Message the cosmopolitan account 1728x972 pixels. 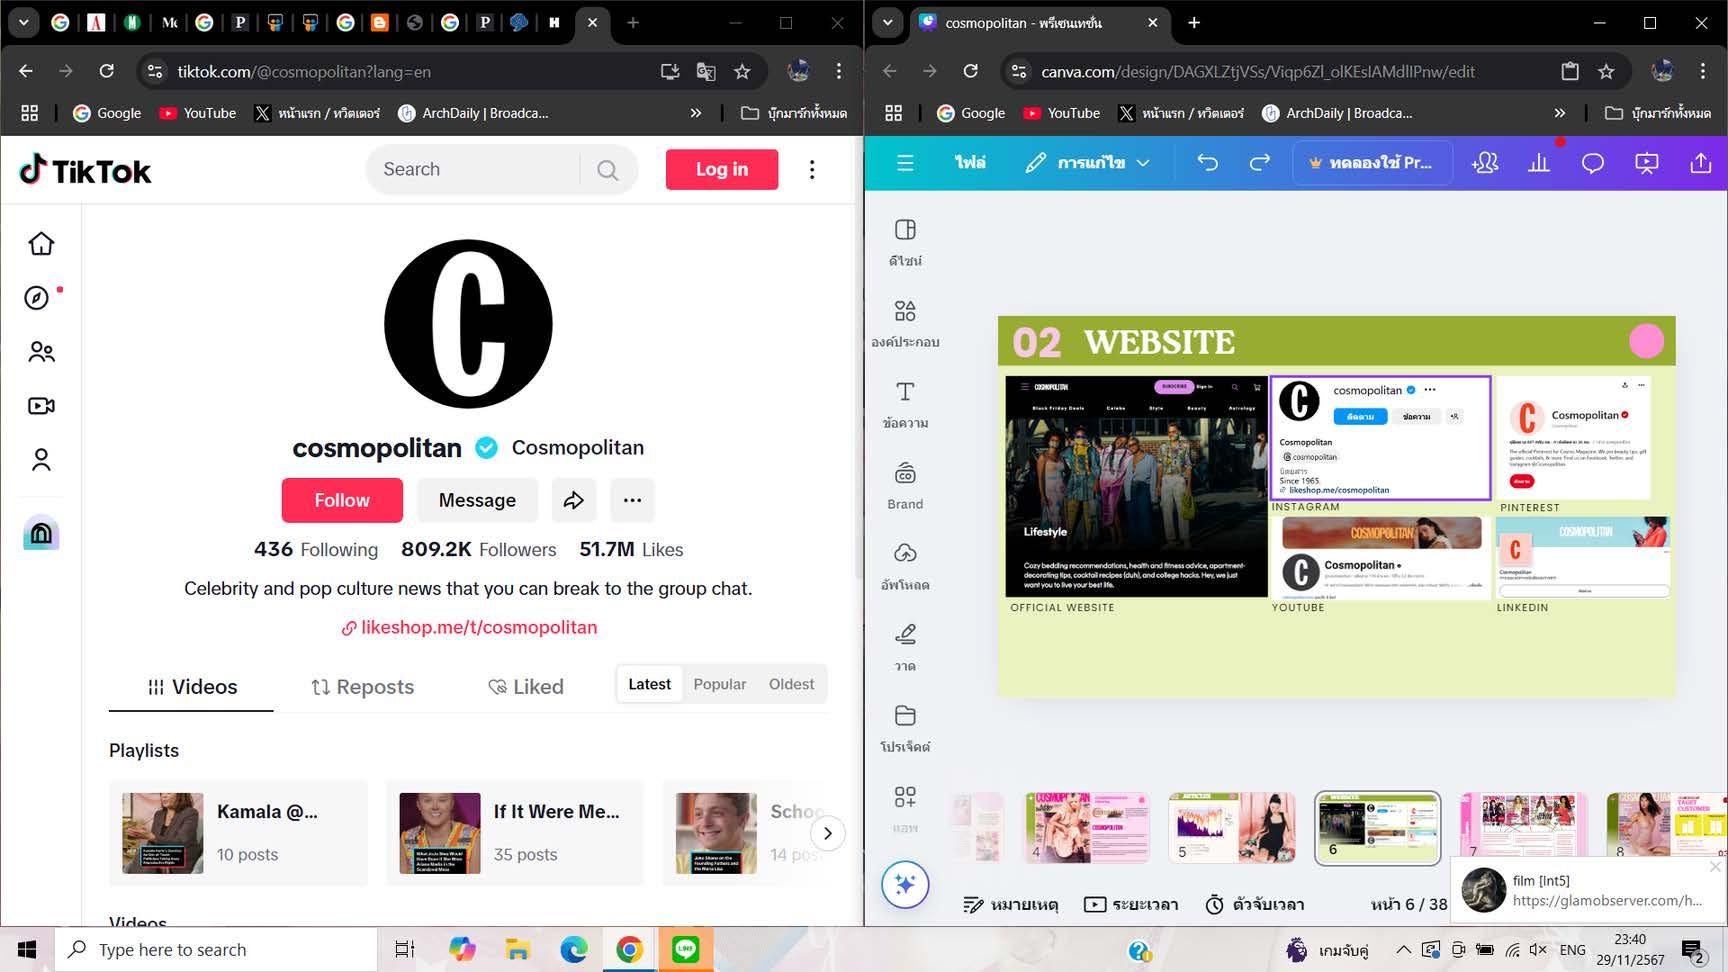coord(477,500)
